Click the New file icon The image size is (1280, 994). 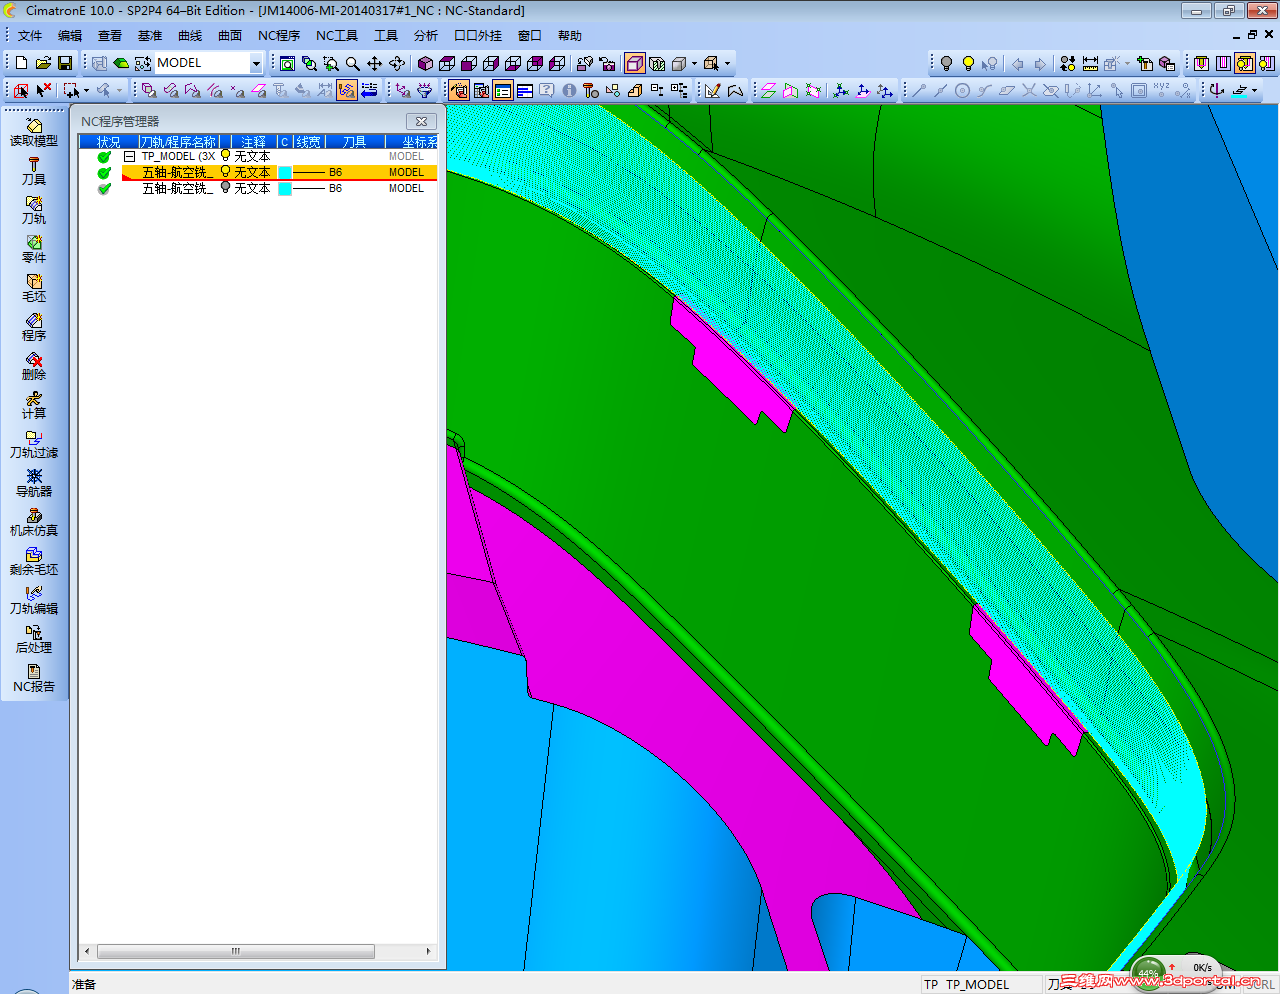coord(22,63)
